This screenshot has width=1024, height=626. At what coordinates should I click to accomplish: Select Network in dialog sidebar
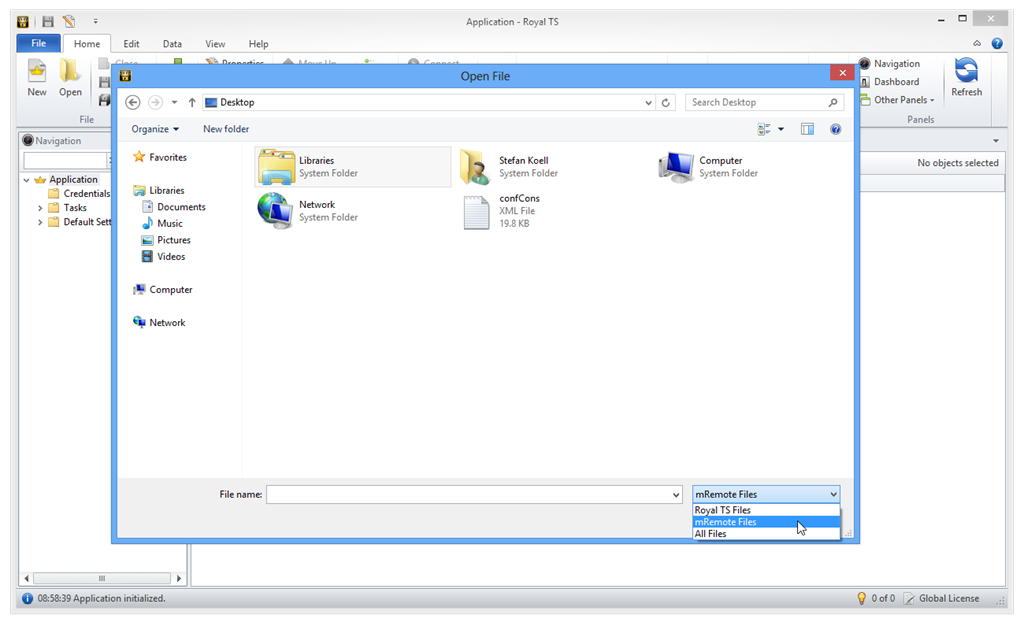159,322
